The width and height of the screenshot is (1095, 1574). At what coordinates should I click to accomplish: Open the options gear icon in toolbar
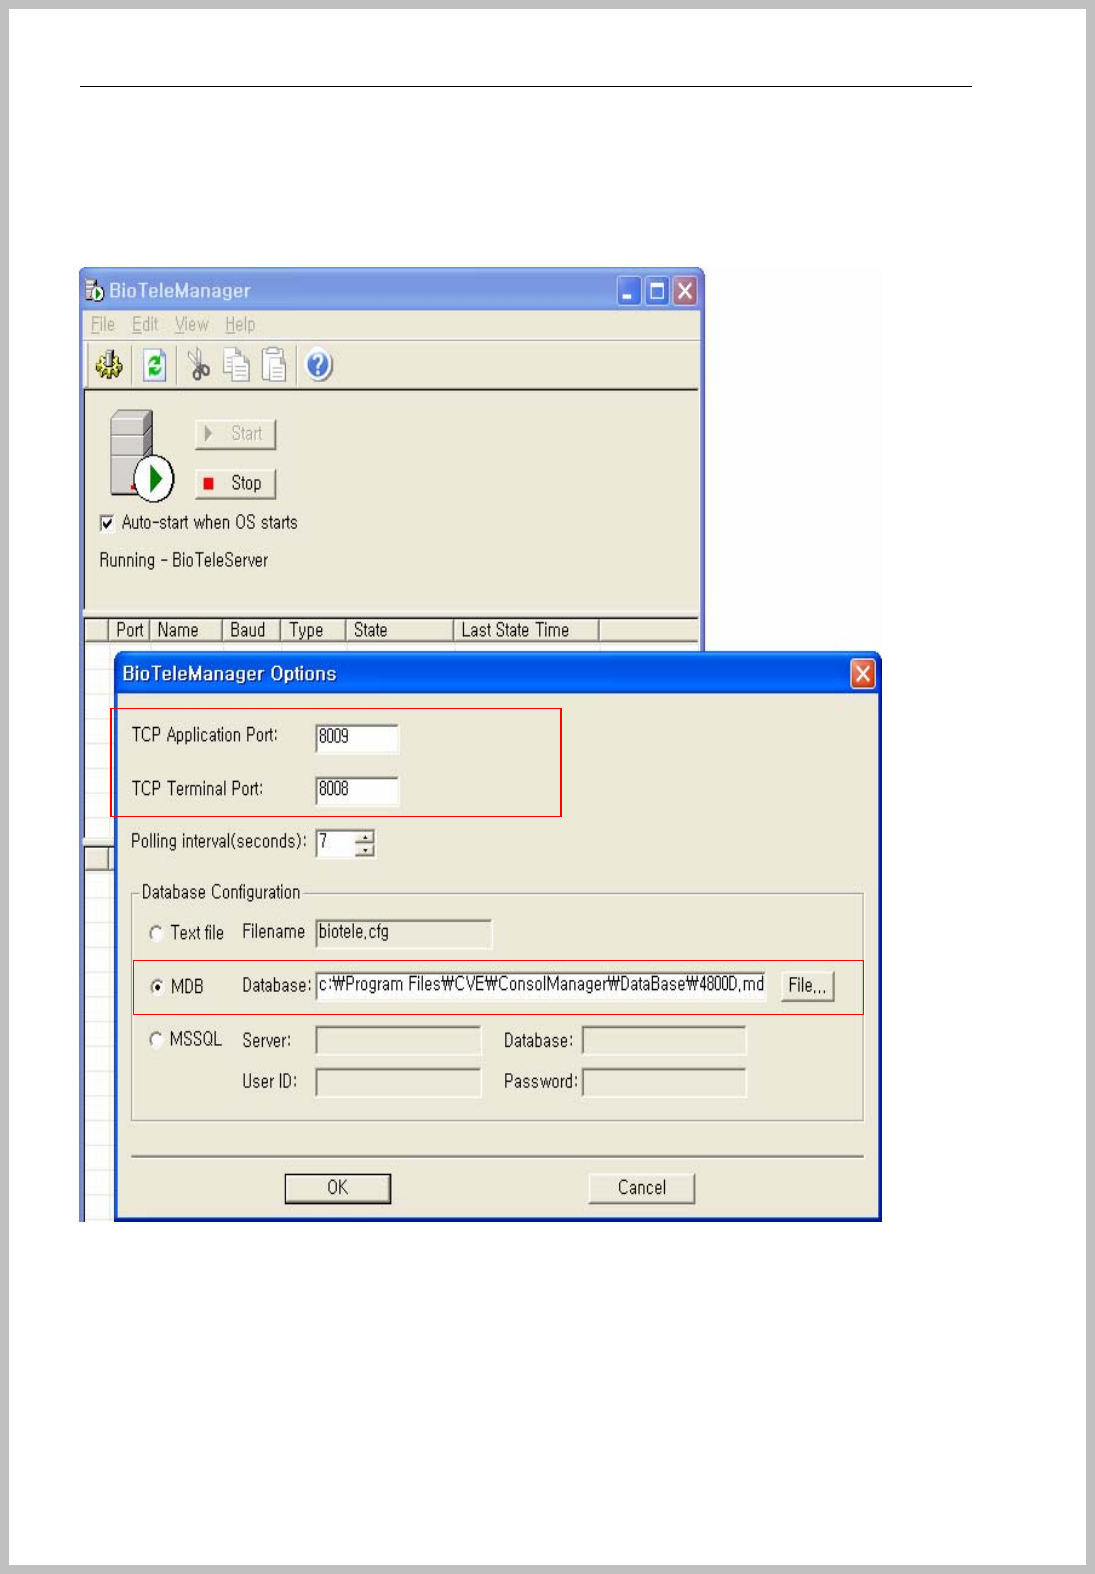click(108, 365)
